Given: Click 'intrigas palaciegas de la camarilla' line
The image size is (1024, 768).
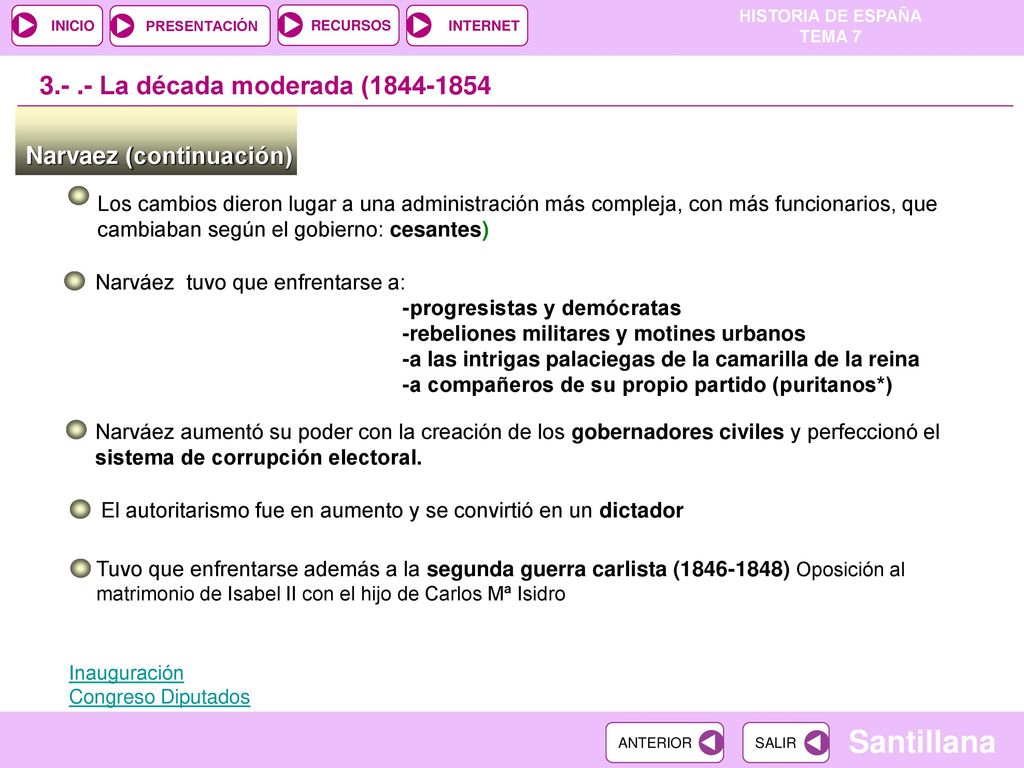Looking at the screenshot, I should 660,359.
